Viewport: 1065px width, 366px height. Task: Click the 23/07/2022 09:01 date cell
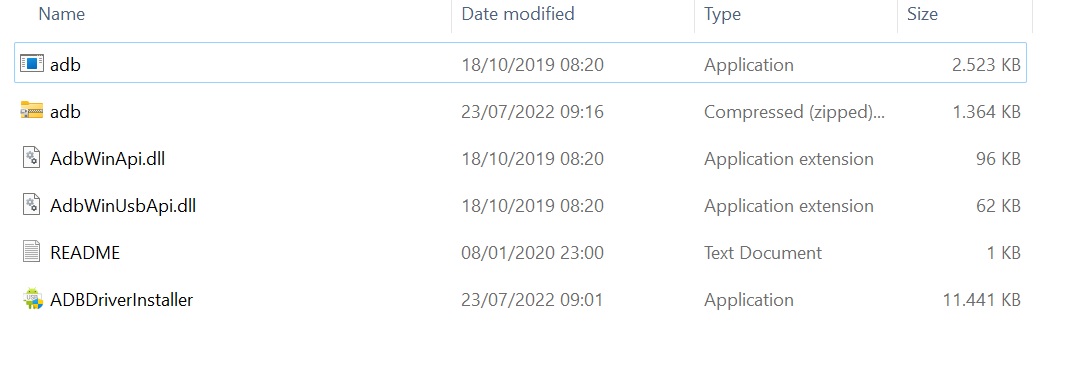click(x=532, y=299)
